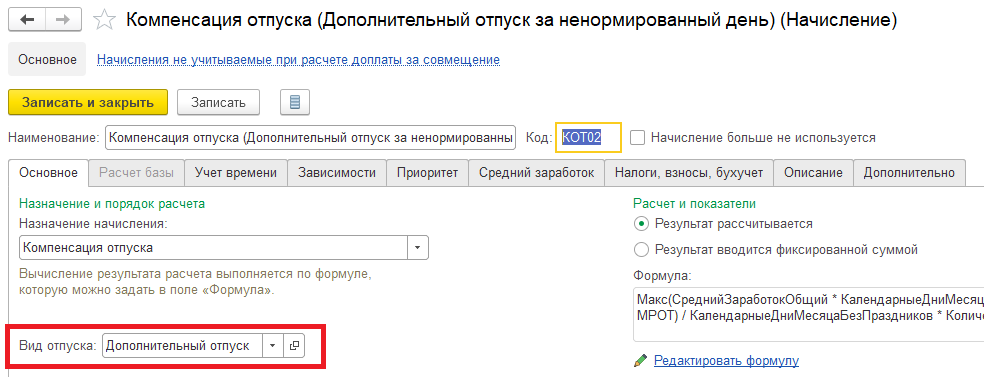Expand the Назначение начисления dropdown arrow

418,248
